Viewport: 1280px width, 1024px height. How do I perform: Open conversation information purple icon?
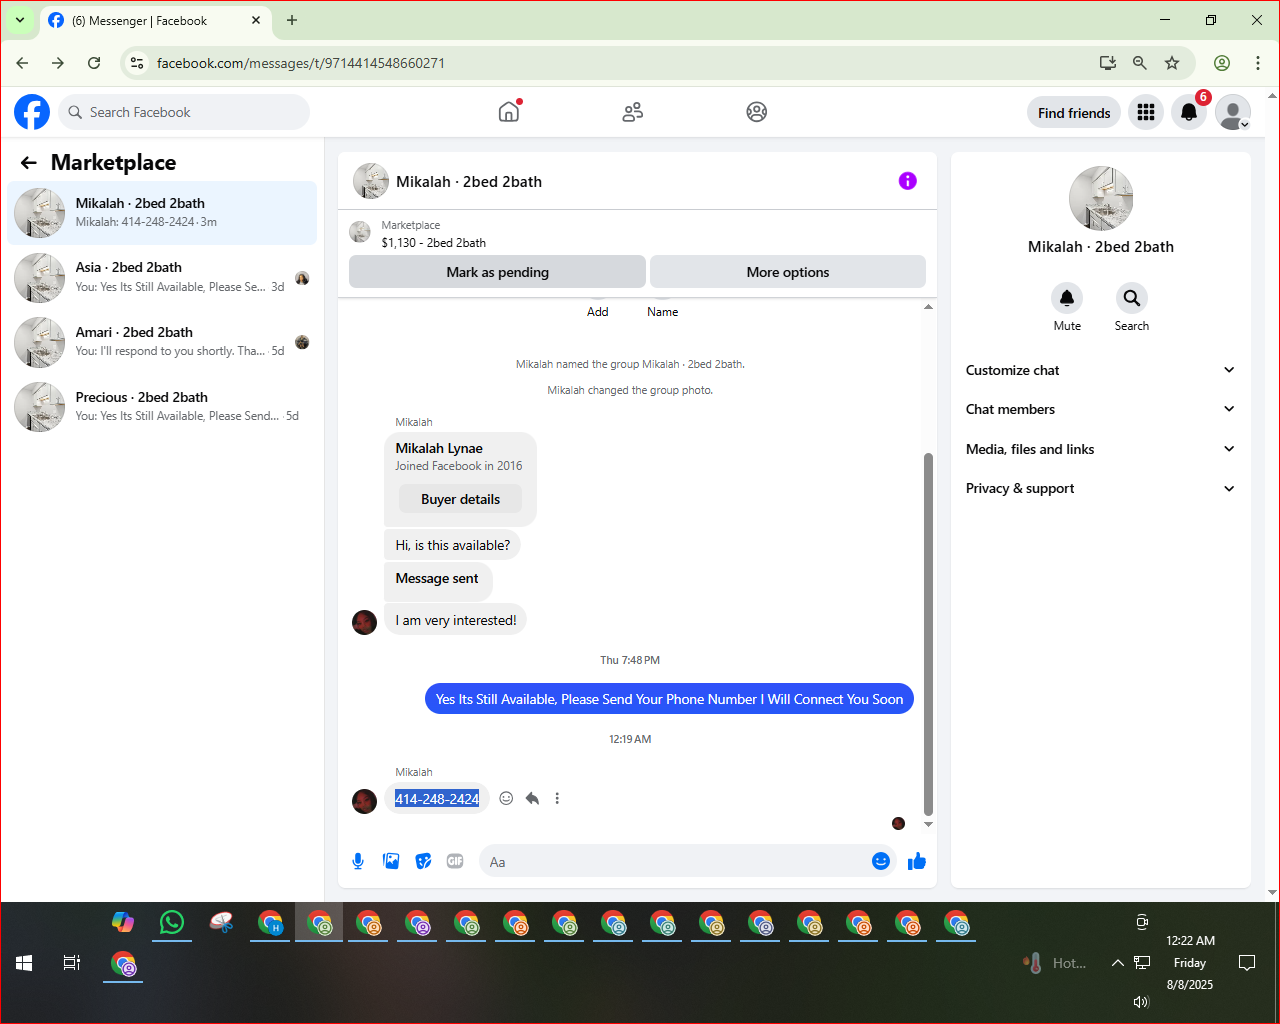pyautogui.click(x=908, y=181)
